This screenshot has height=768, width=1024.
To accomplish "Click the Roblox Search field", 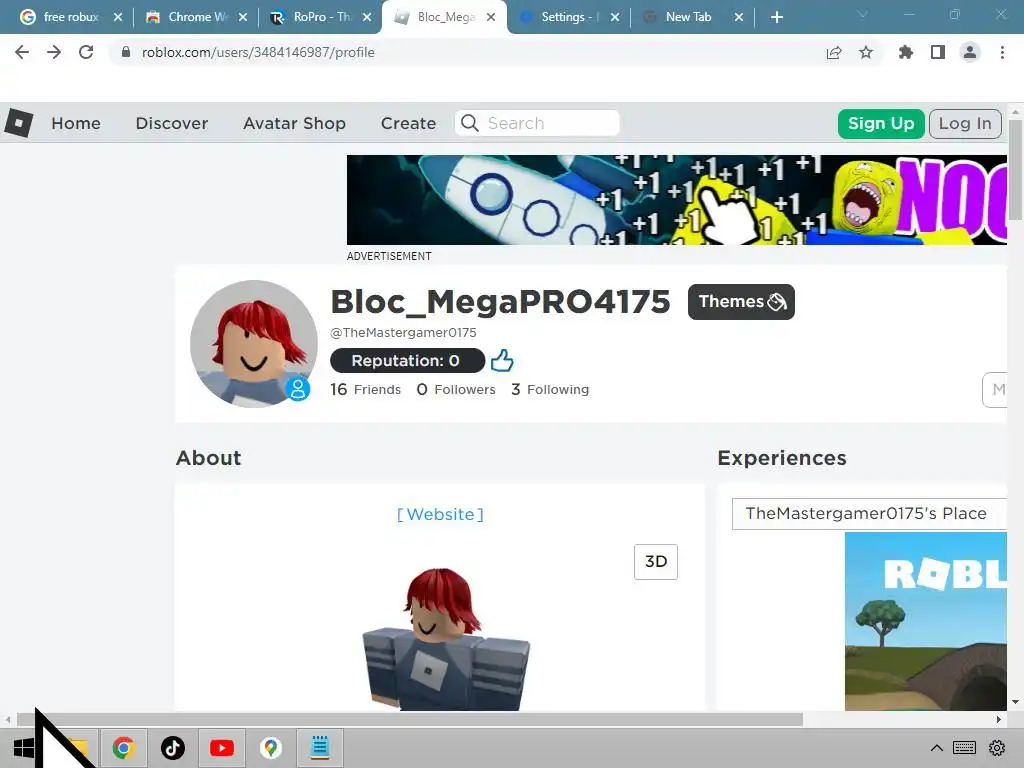I will click(x=537, y=123).
